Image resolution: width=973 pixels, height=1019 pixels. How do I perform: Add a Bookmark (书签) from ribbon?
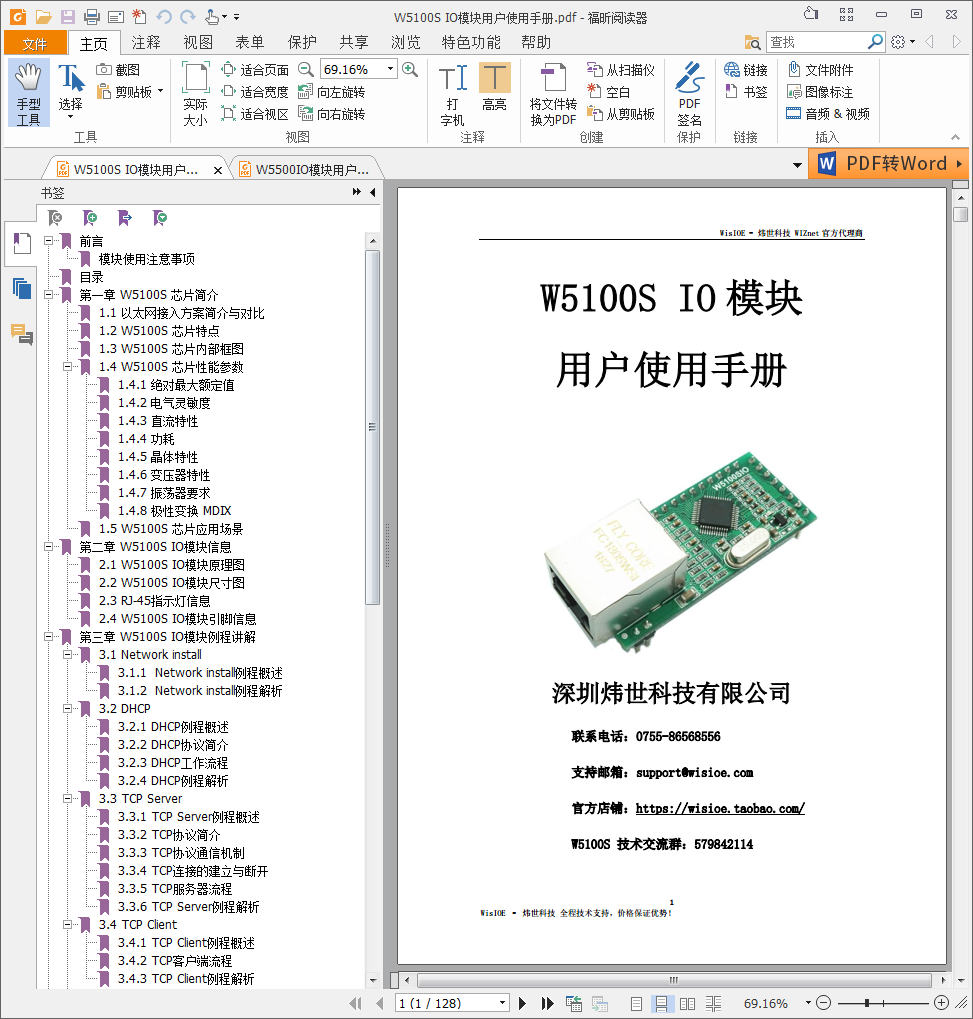746,92
